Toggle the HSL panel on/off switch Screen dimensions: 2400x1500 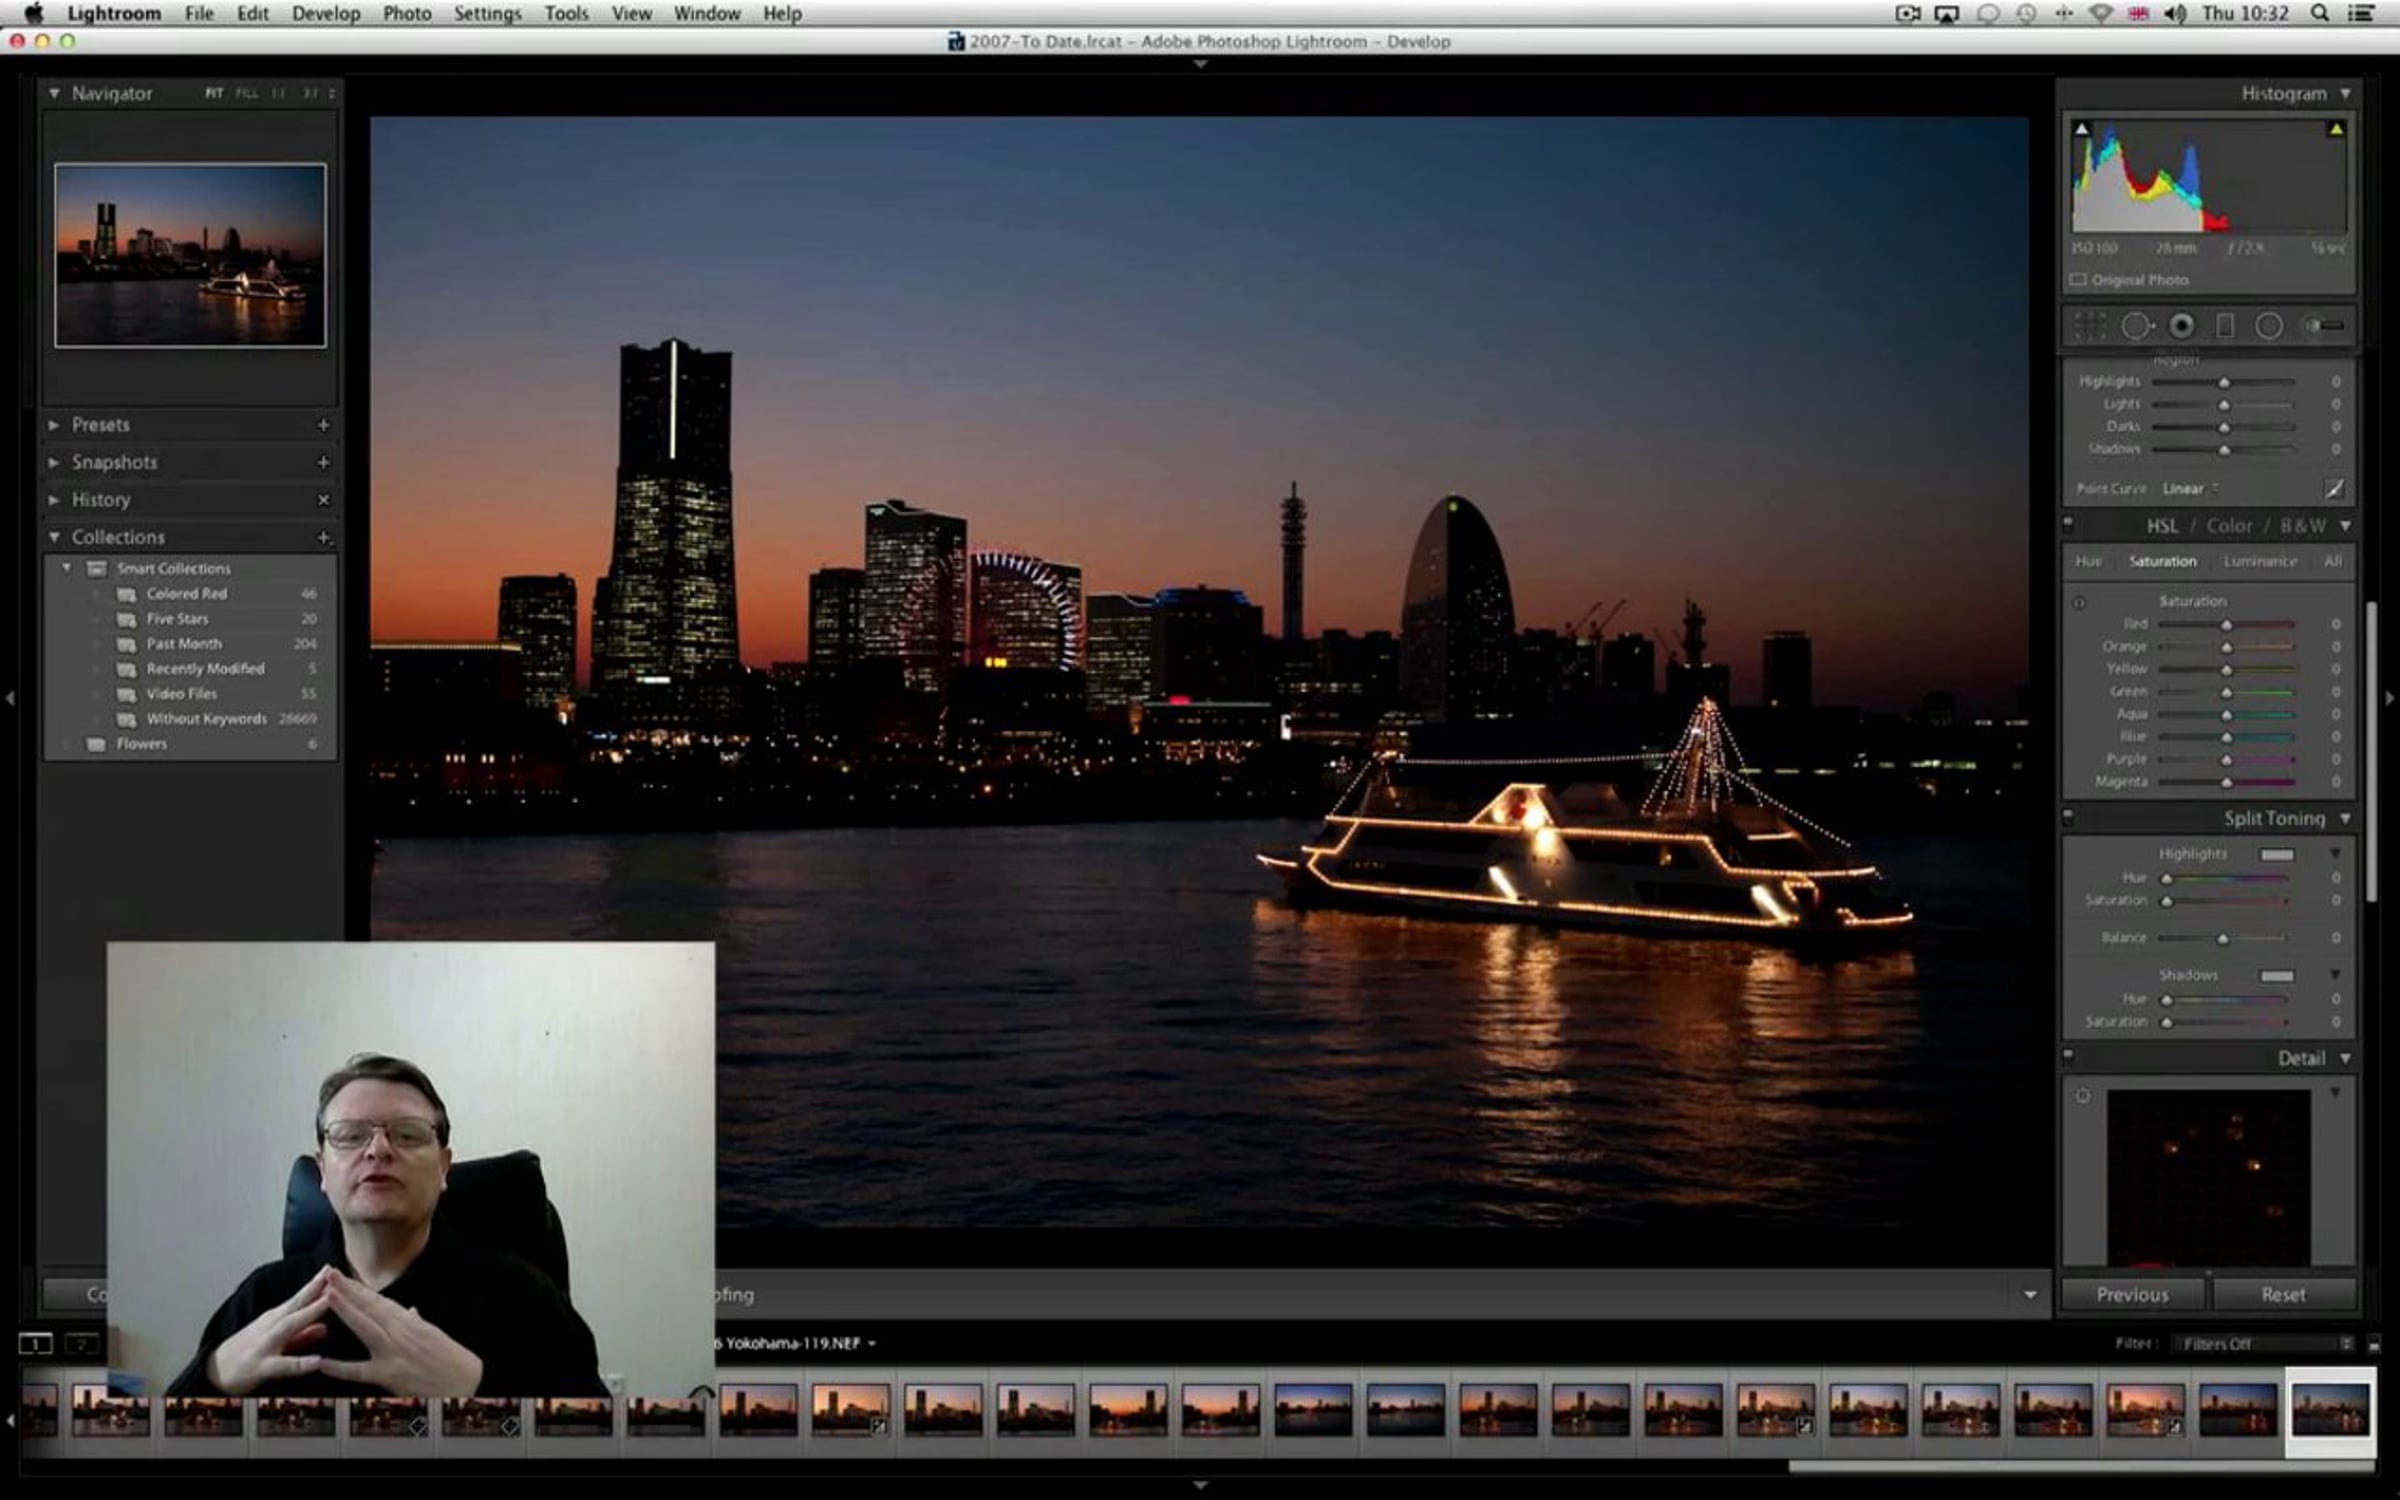click(2069, 524)
